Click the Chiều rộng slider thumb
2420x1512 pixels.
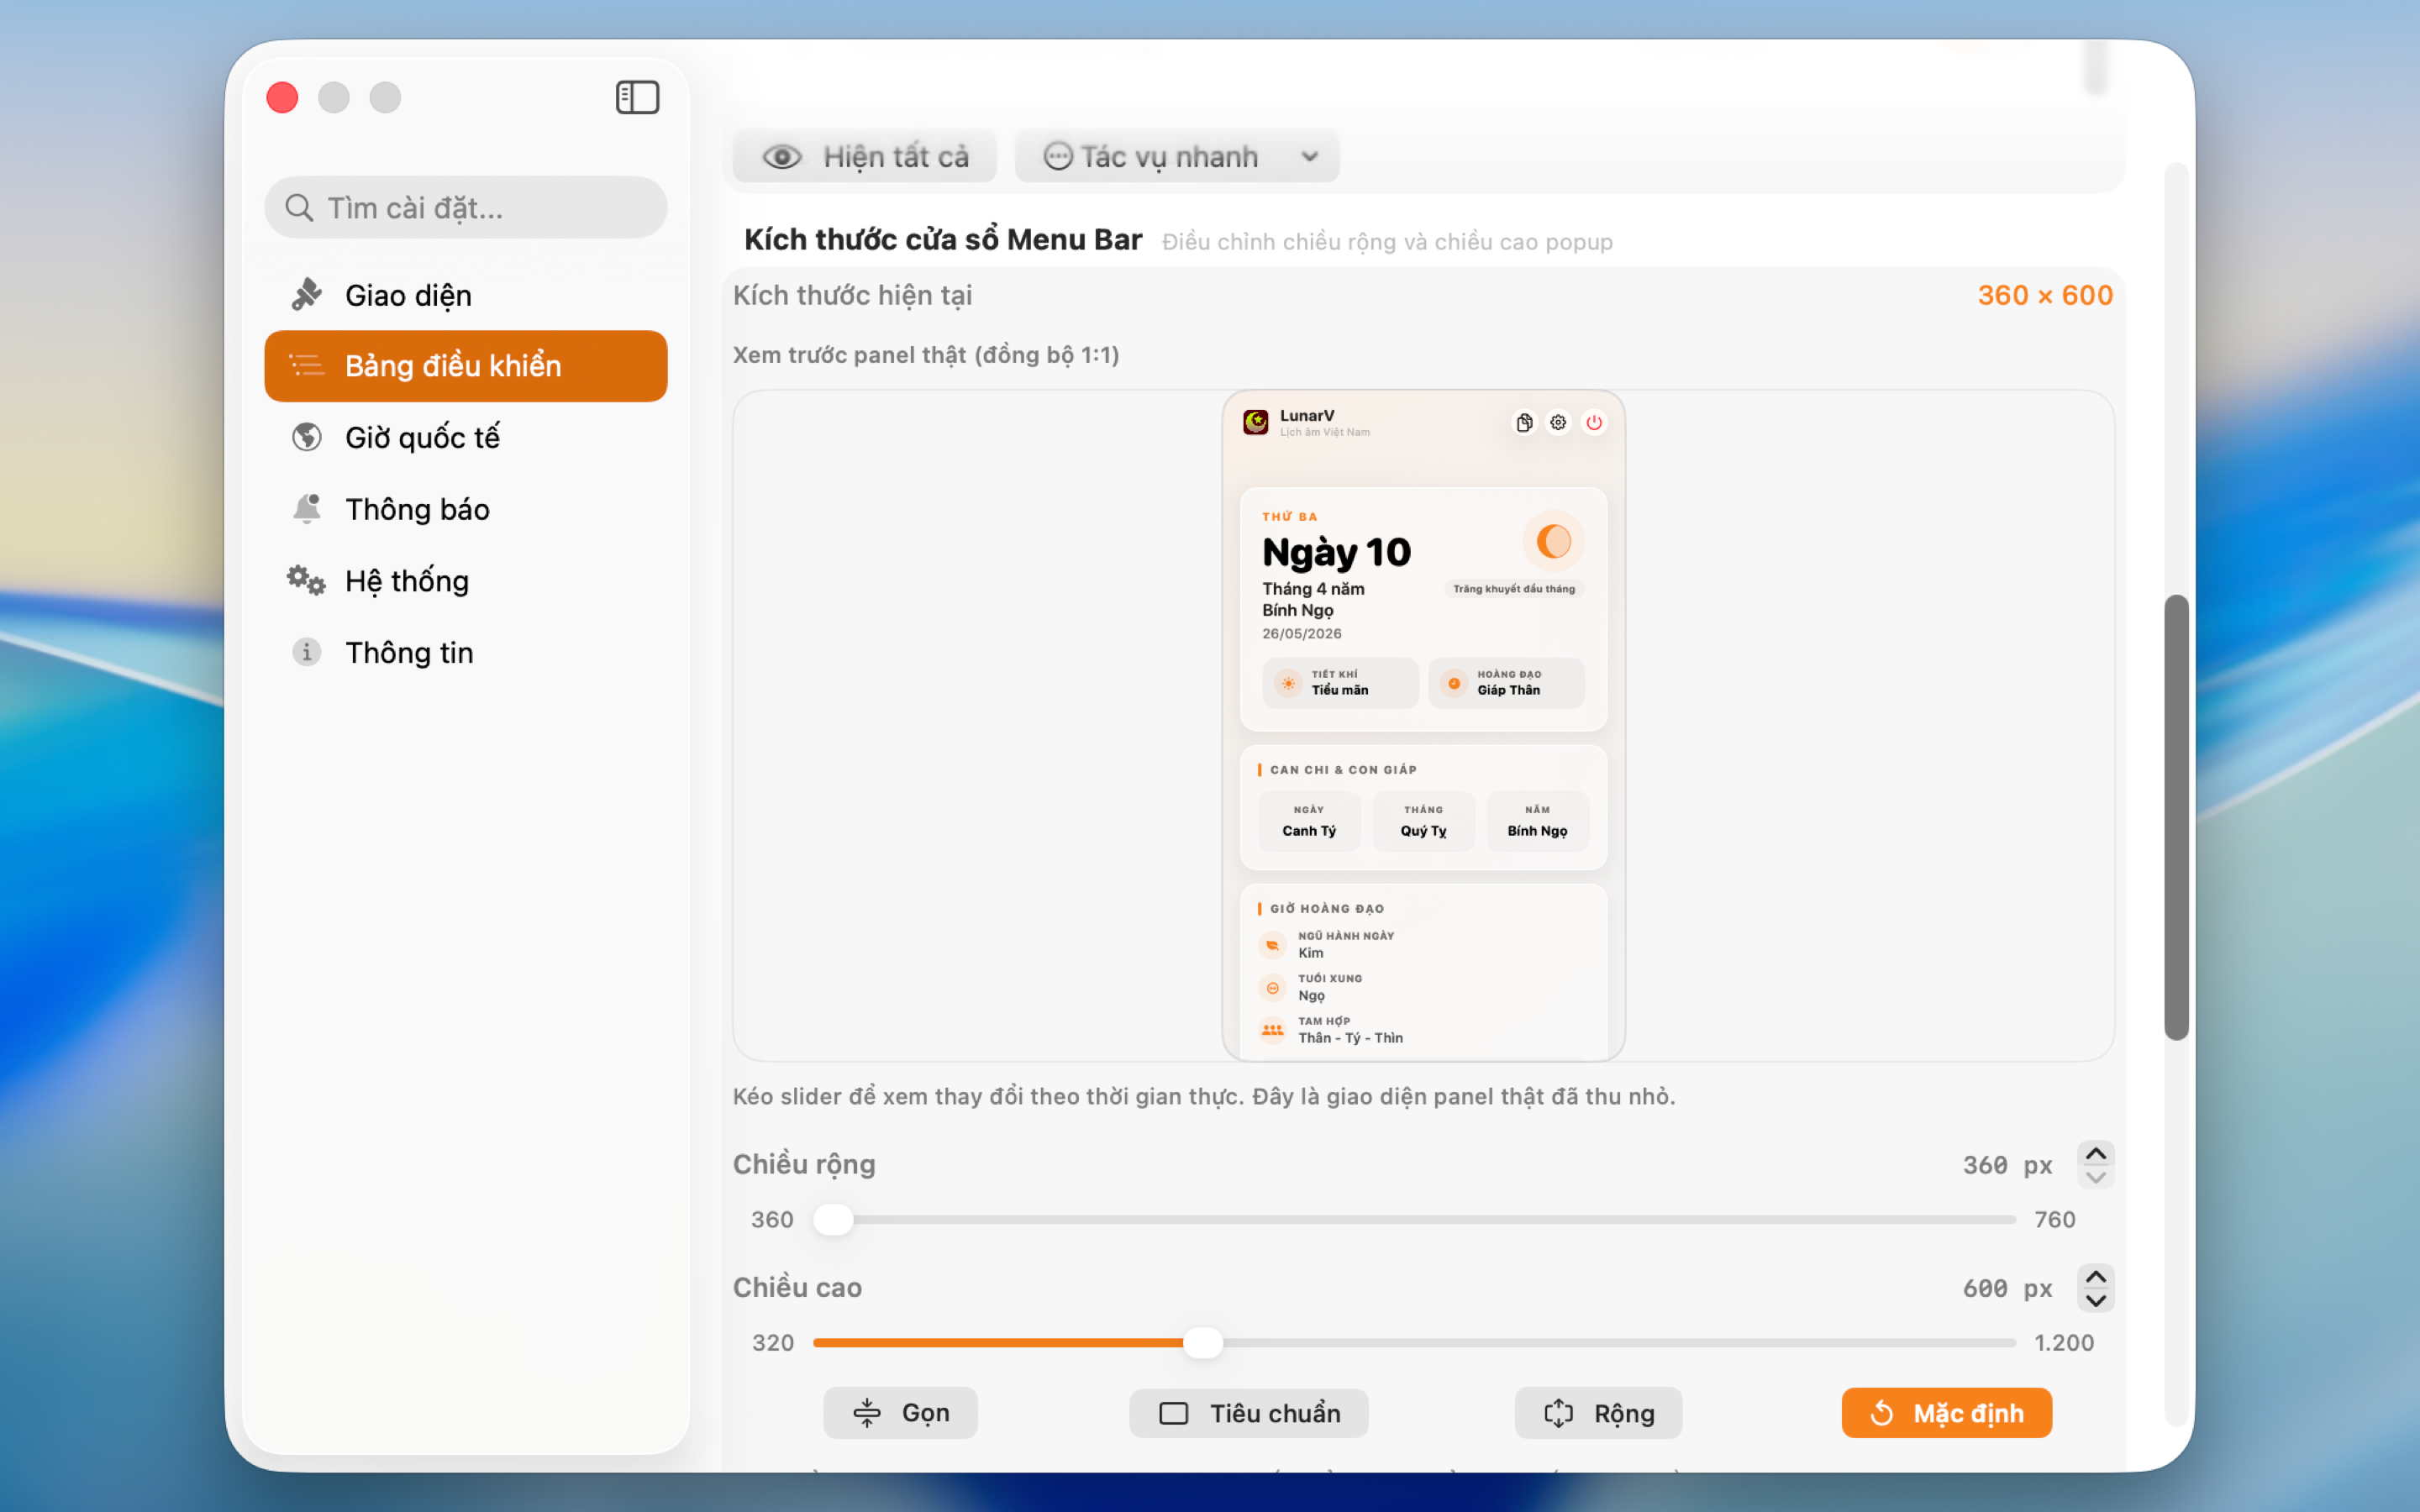833,1219
